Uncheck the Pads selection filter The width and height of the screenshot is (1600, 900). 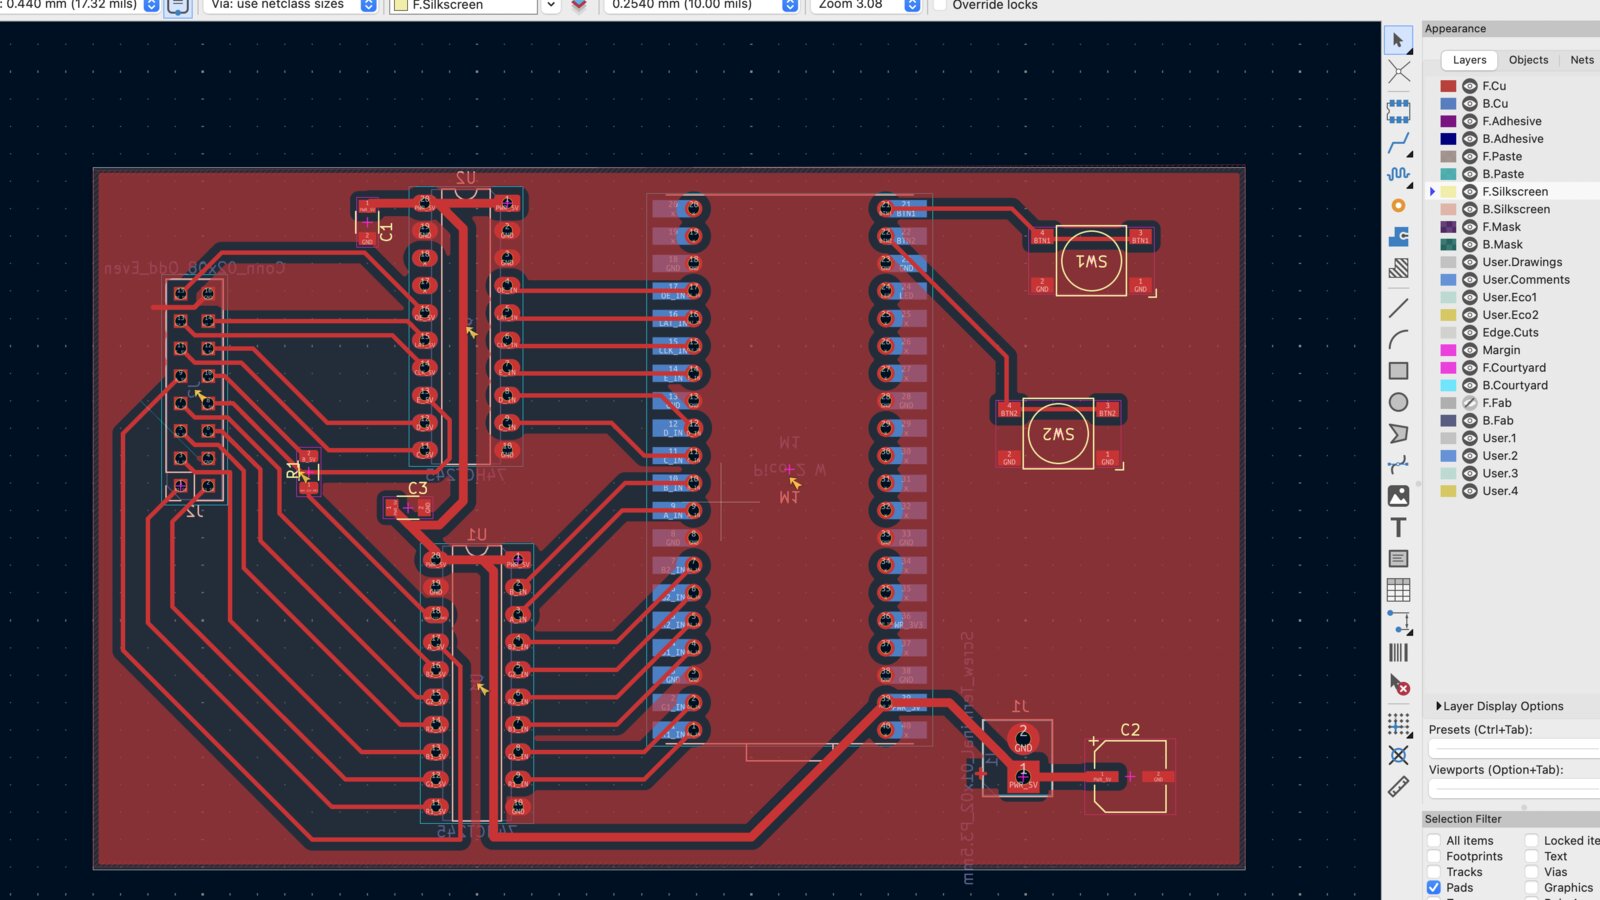pos(1434,888)
